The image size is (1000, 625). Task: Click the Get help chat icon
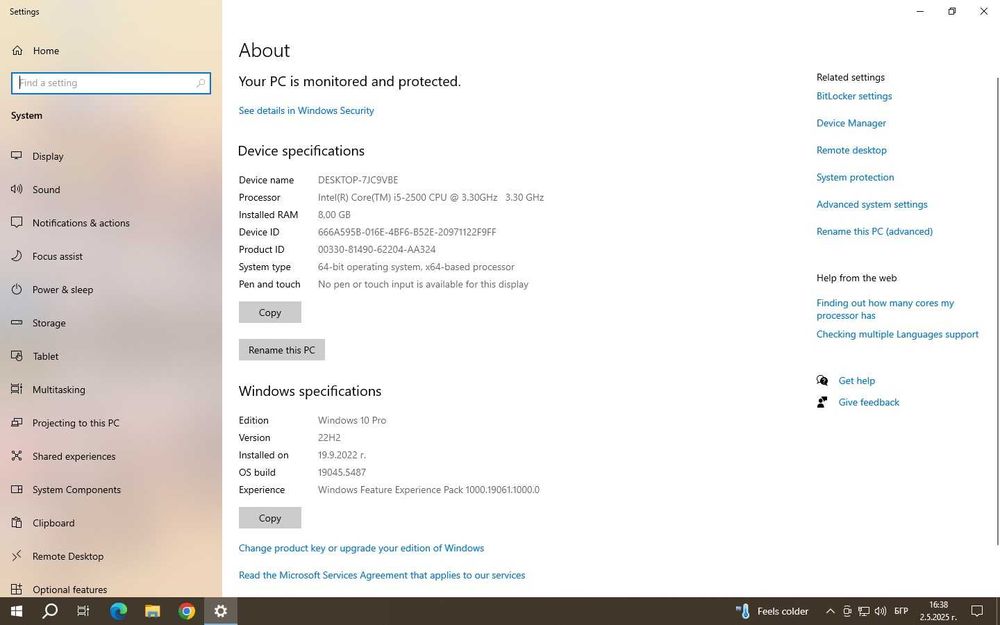(x=822, y=381)
